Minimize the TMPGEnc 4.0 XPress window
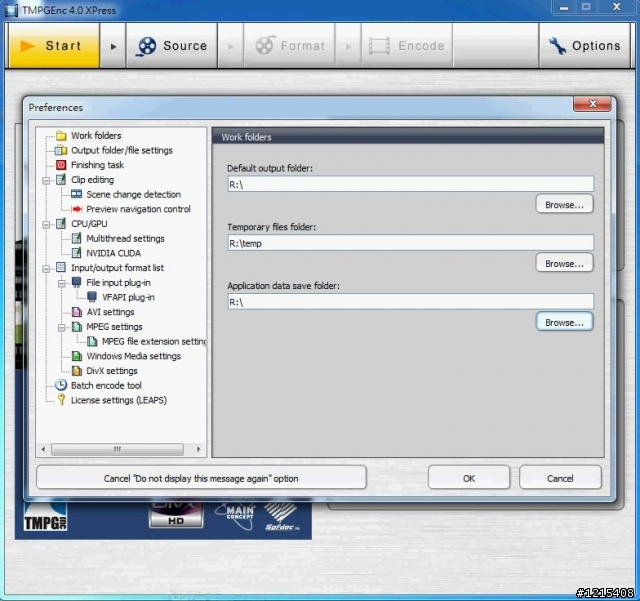 tap(564, 7)
